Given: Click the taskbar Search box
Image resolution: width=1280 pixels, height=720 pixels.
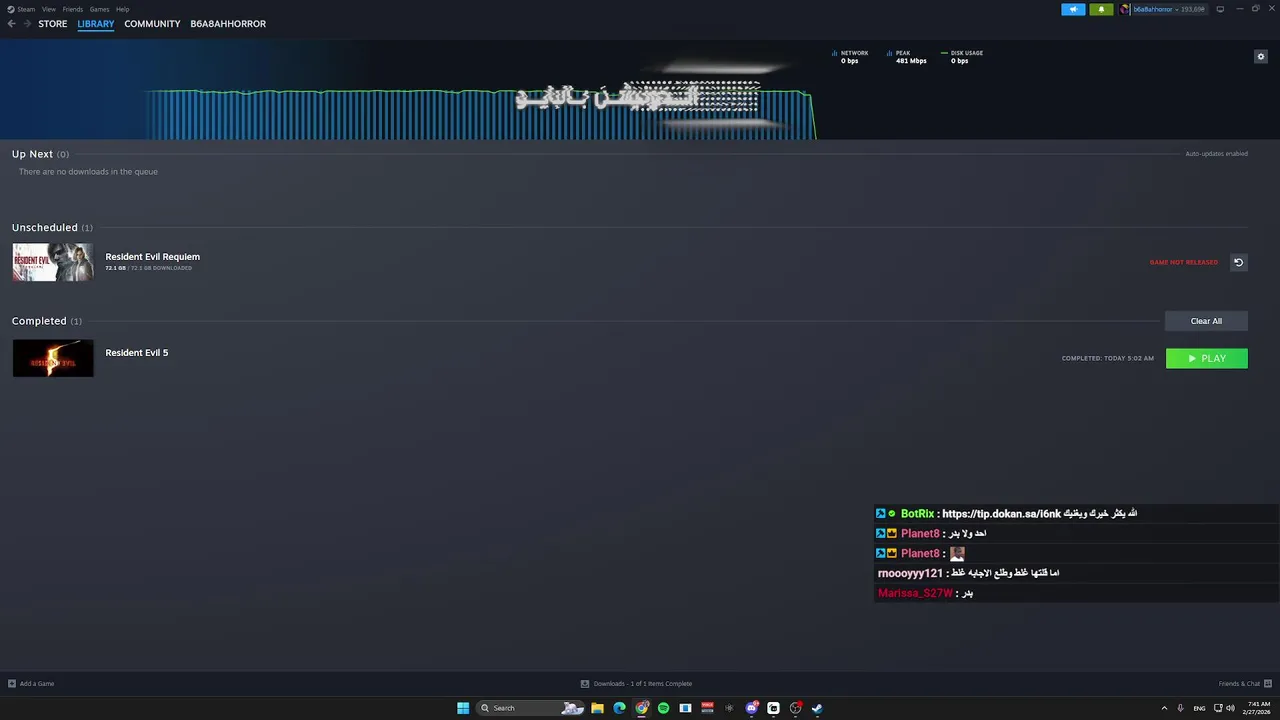Looking at the screenshot, I should click(531, 708).
